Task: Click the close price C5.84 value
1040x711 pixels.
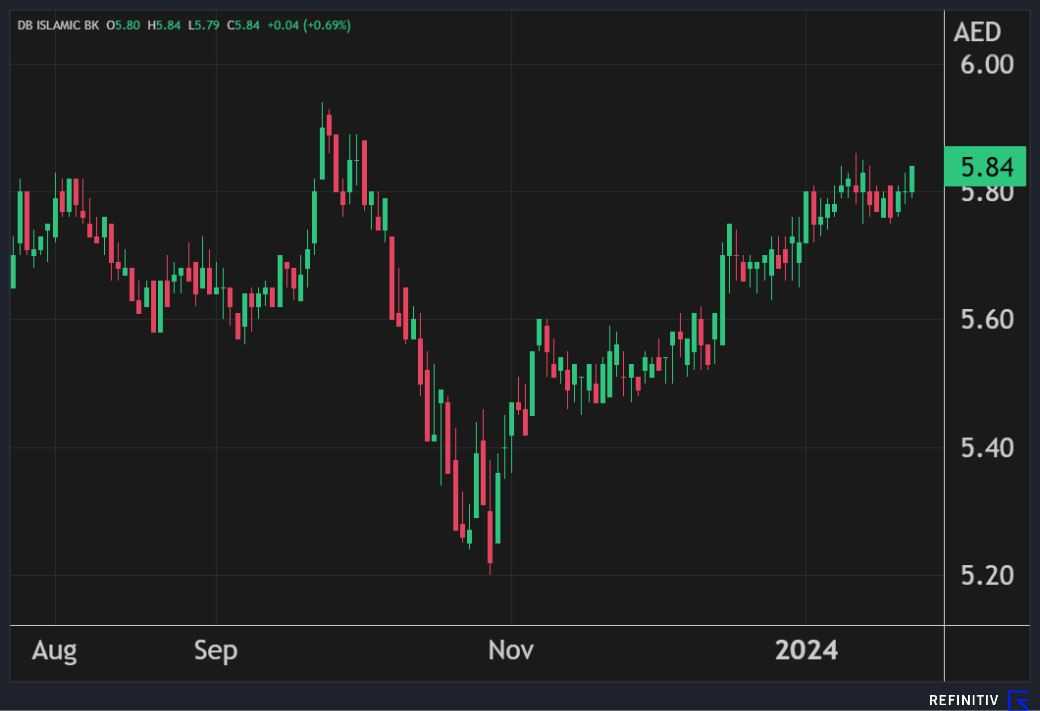Action: 244,25
